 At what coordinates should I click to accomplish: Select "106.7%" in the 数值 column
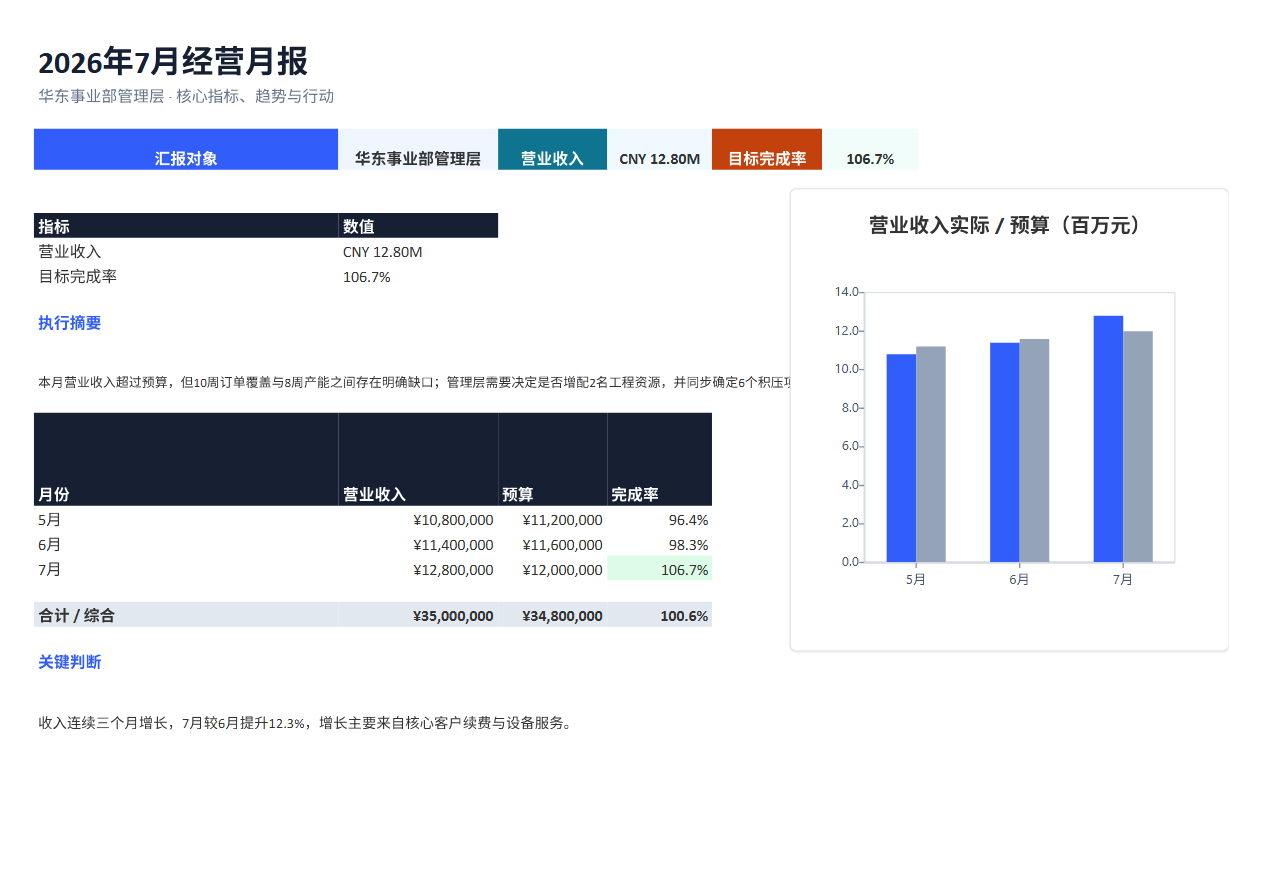tap(418, 277)
